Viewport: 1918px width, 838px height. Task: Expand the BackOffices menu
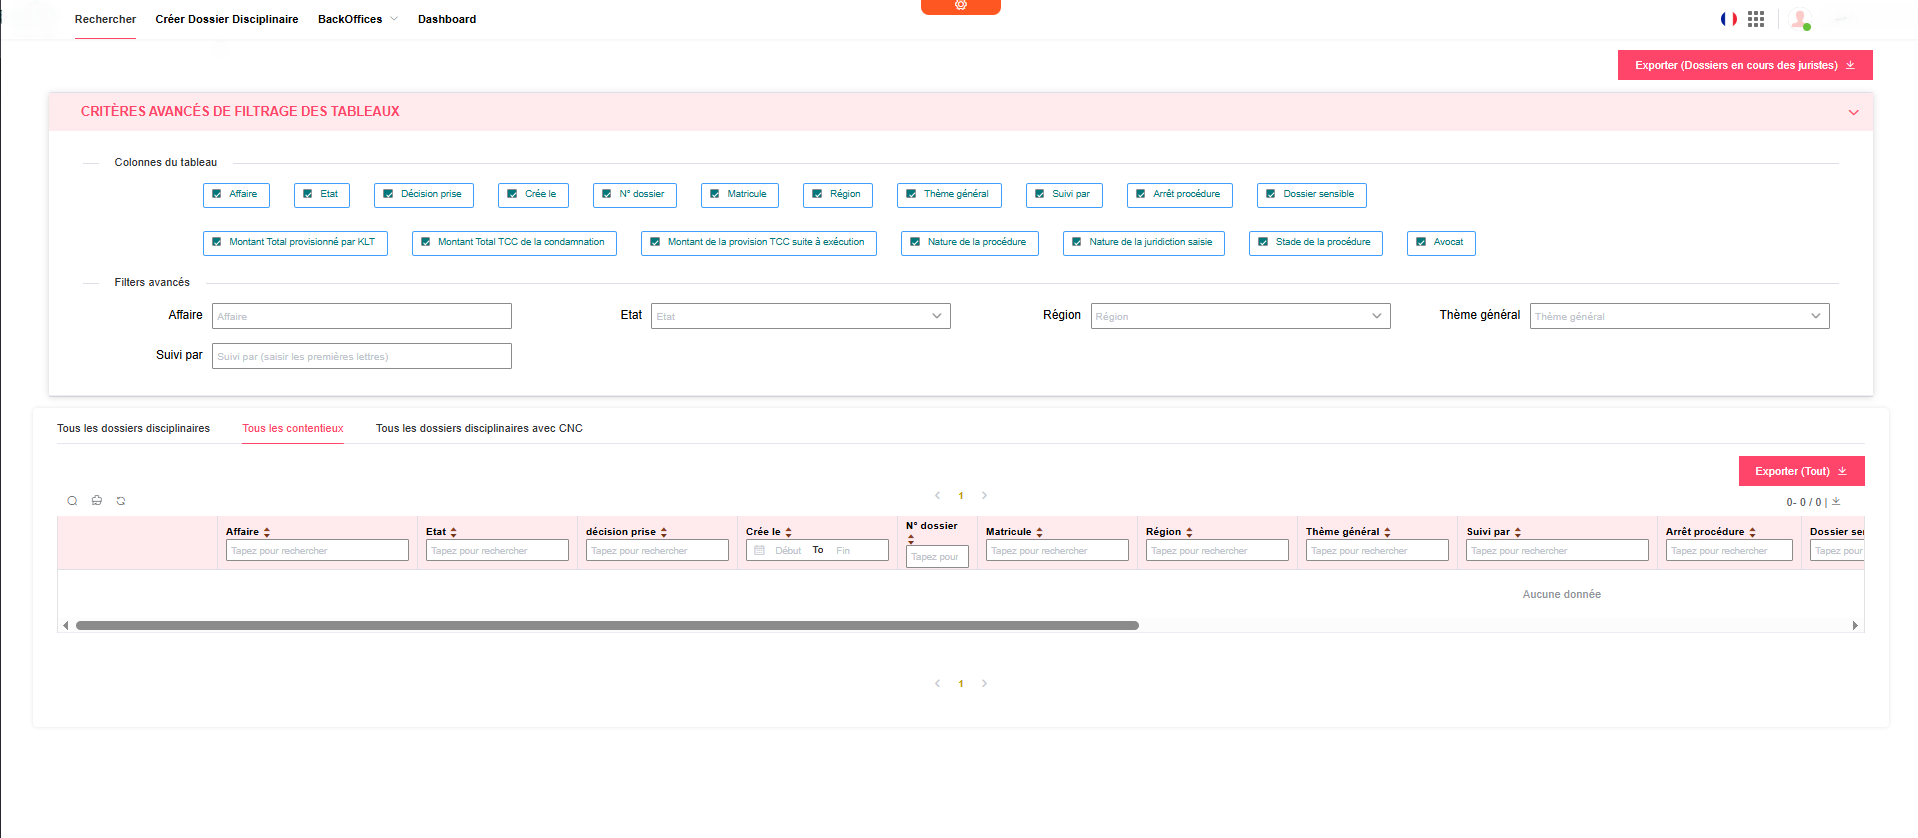click(x=357, y=19)
